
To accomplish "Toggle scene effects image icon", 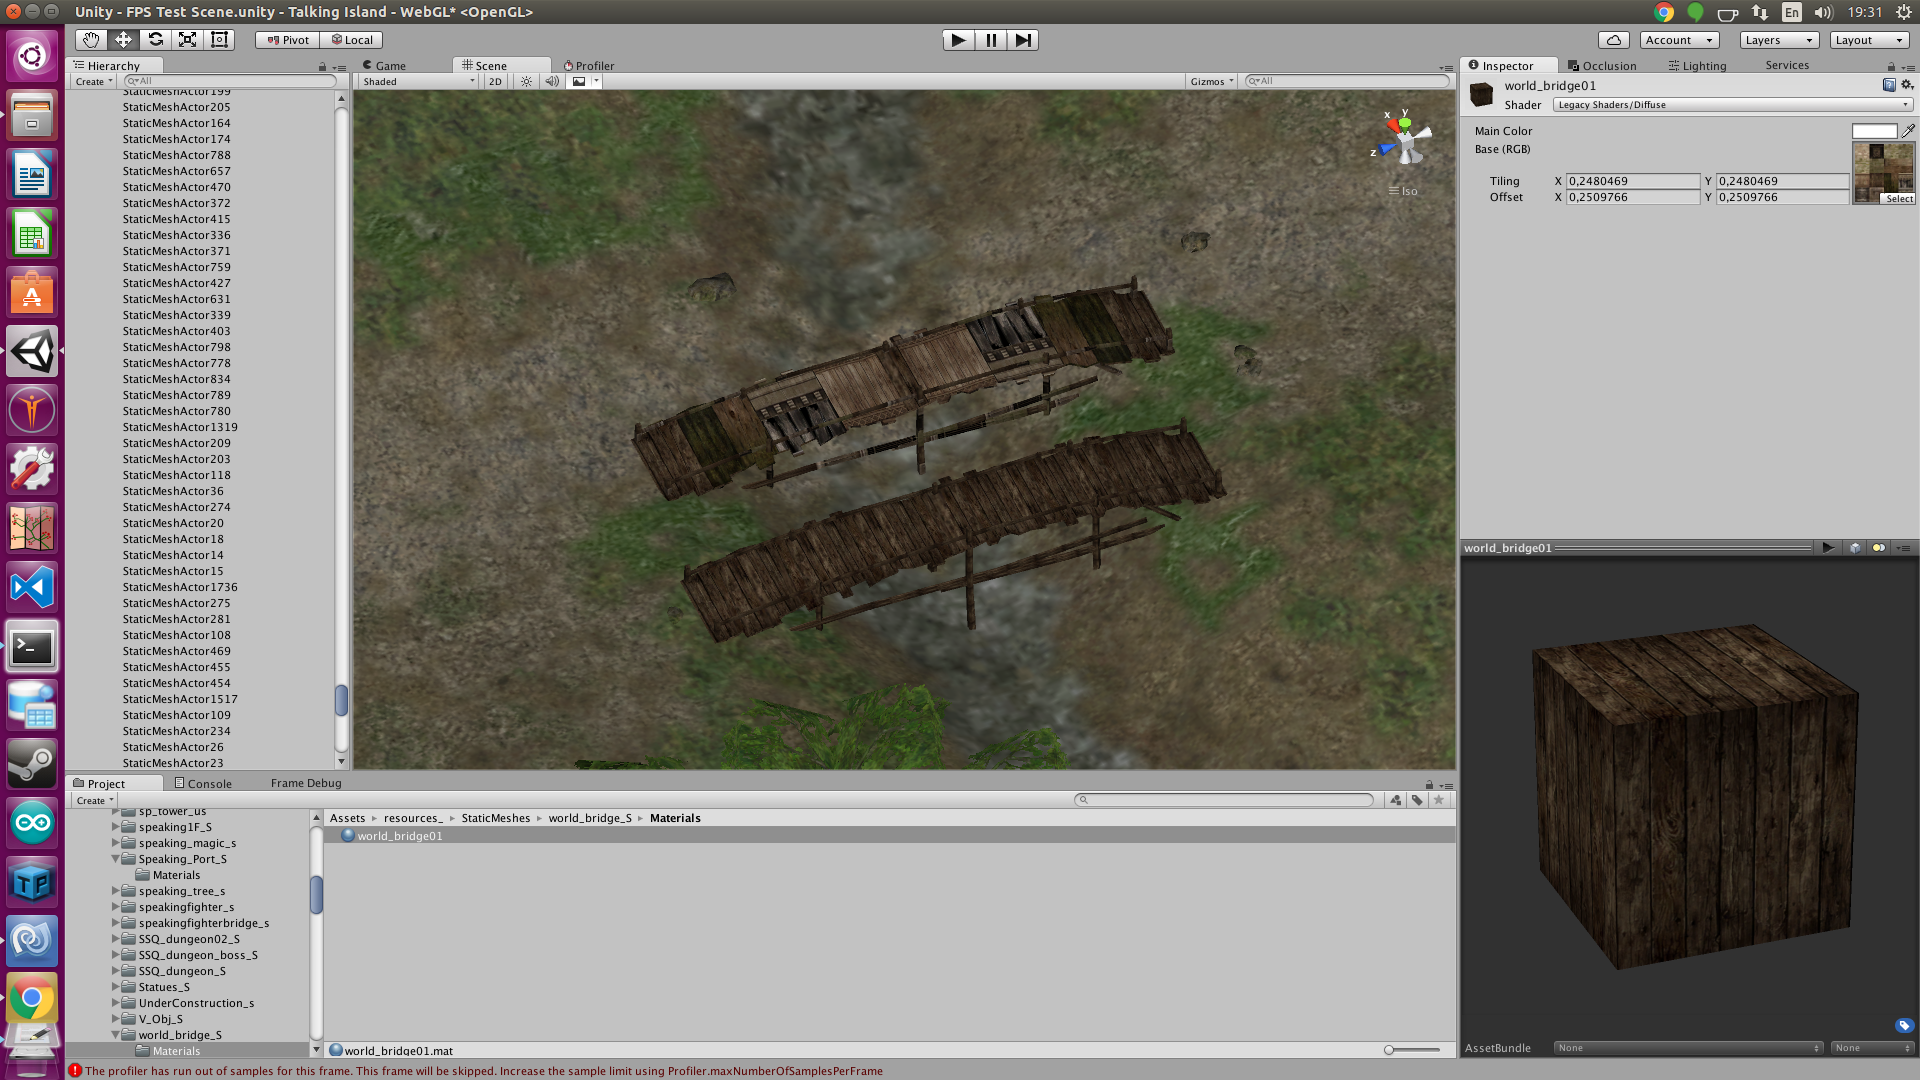I will (579, 82).
